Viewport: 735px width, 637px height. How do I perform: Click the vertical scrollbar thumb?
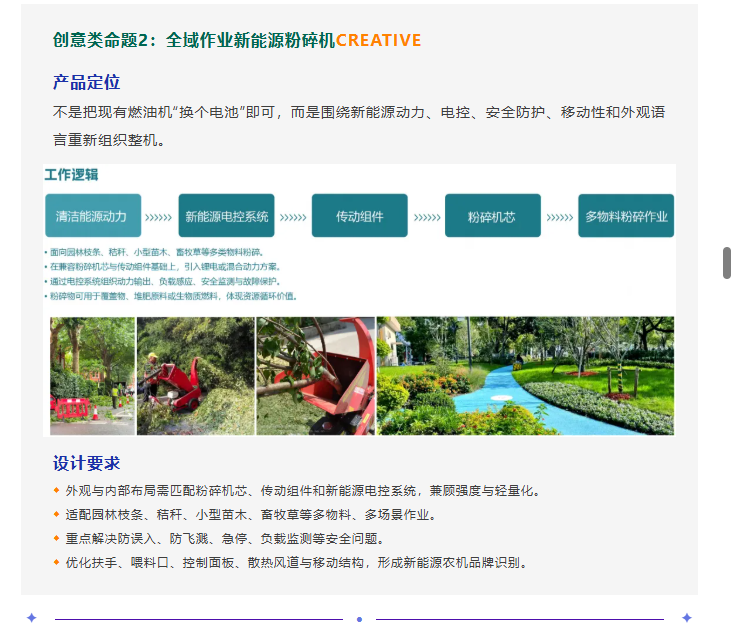[x=727, y=263]
